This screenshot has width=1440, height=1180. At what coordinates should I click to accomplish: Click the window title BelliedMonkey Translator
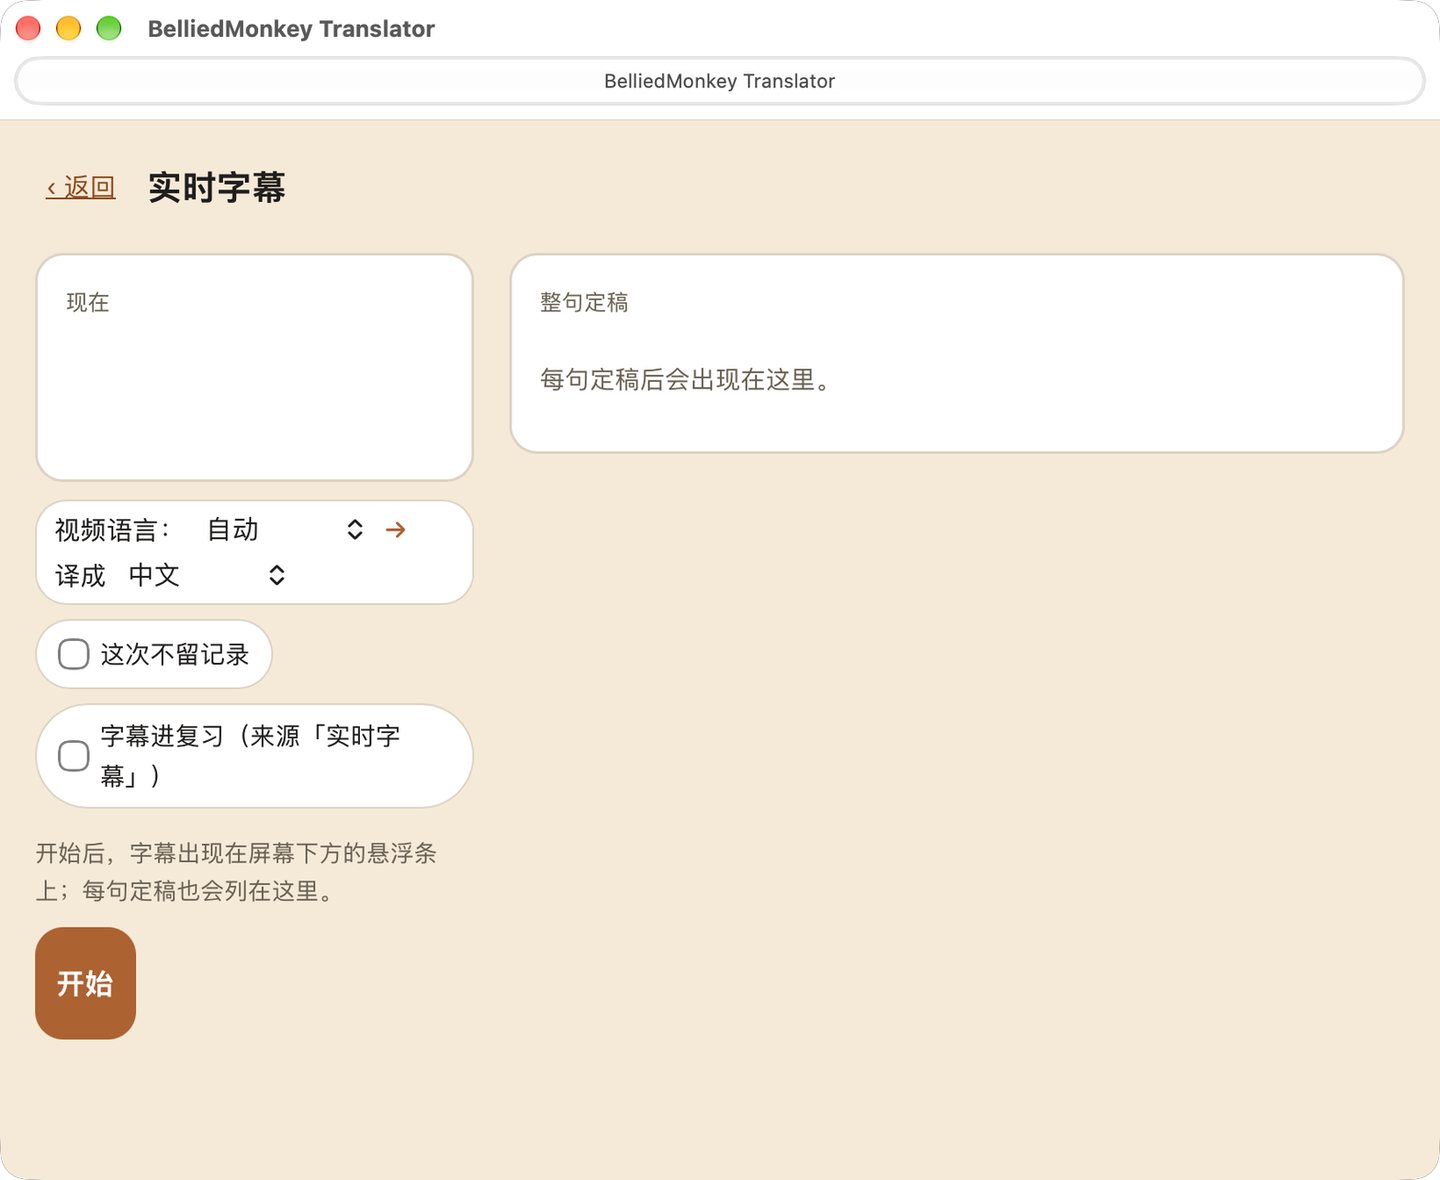291,29
